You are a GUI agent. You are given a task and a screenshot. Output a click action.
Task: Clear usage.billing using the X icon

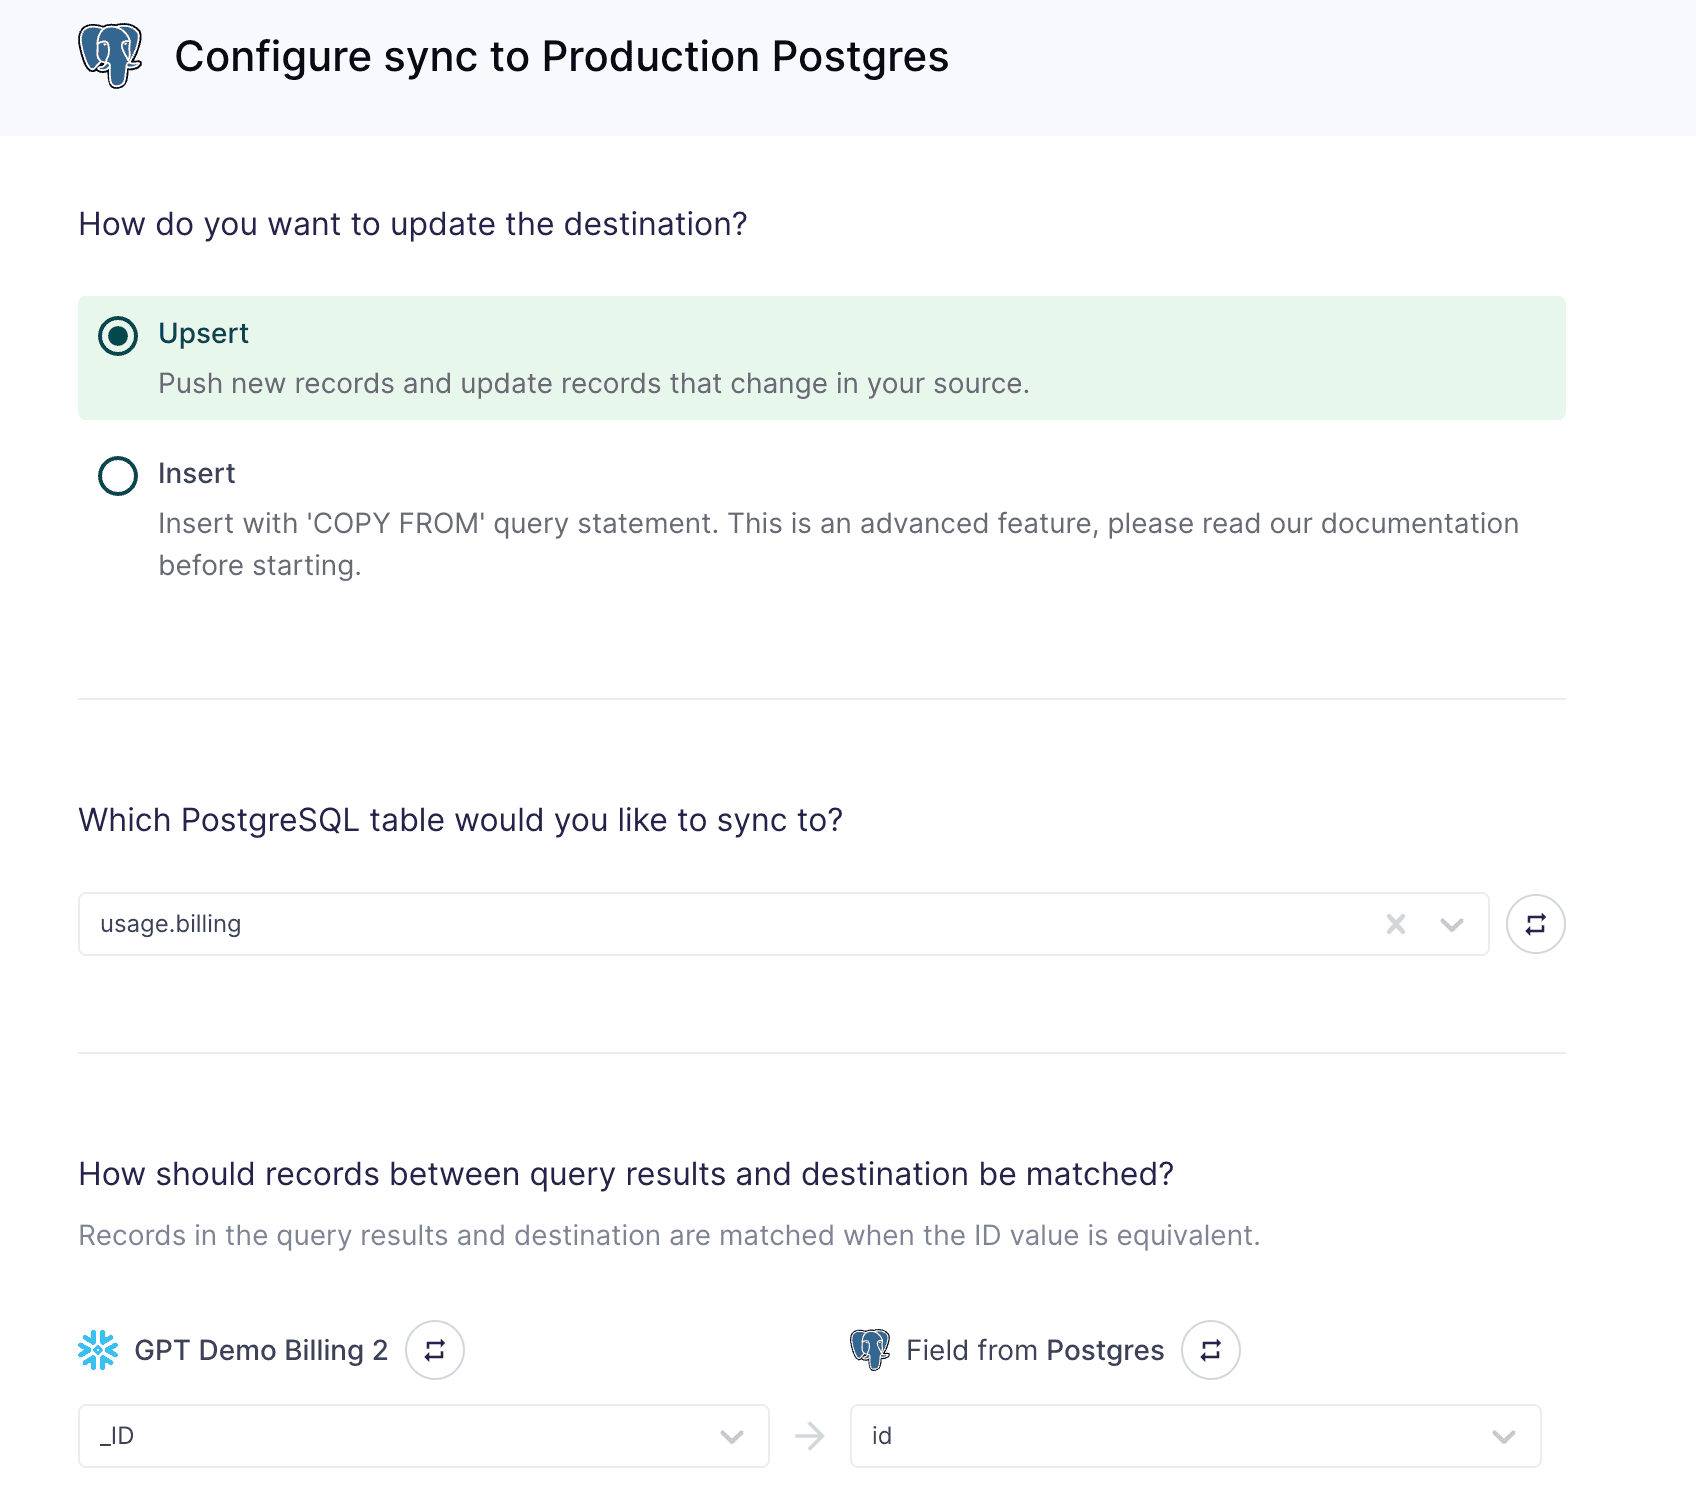(1396, 924)
